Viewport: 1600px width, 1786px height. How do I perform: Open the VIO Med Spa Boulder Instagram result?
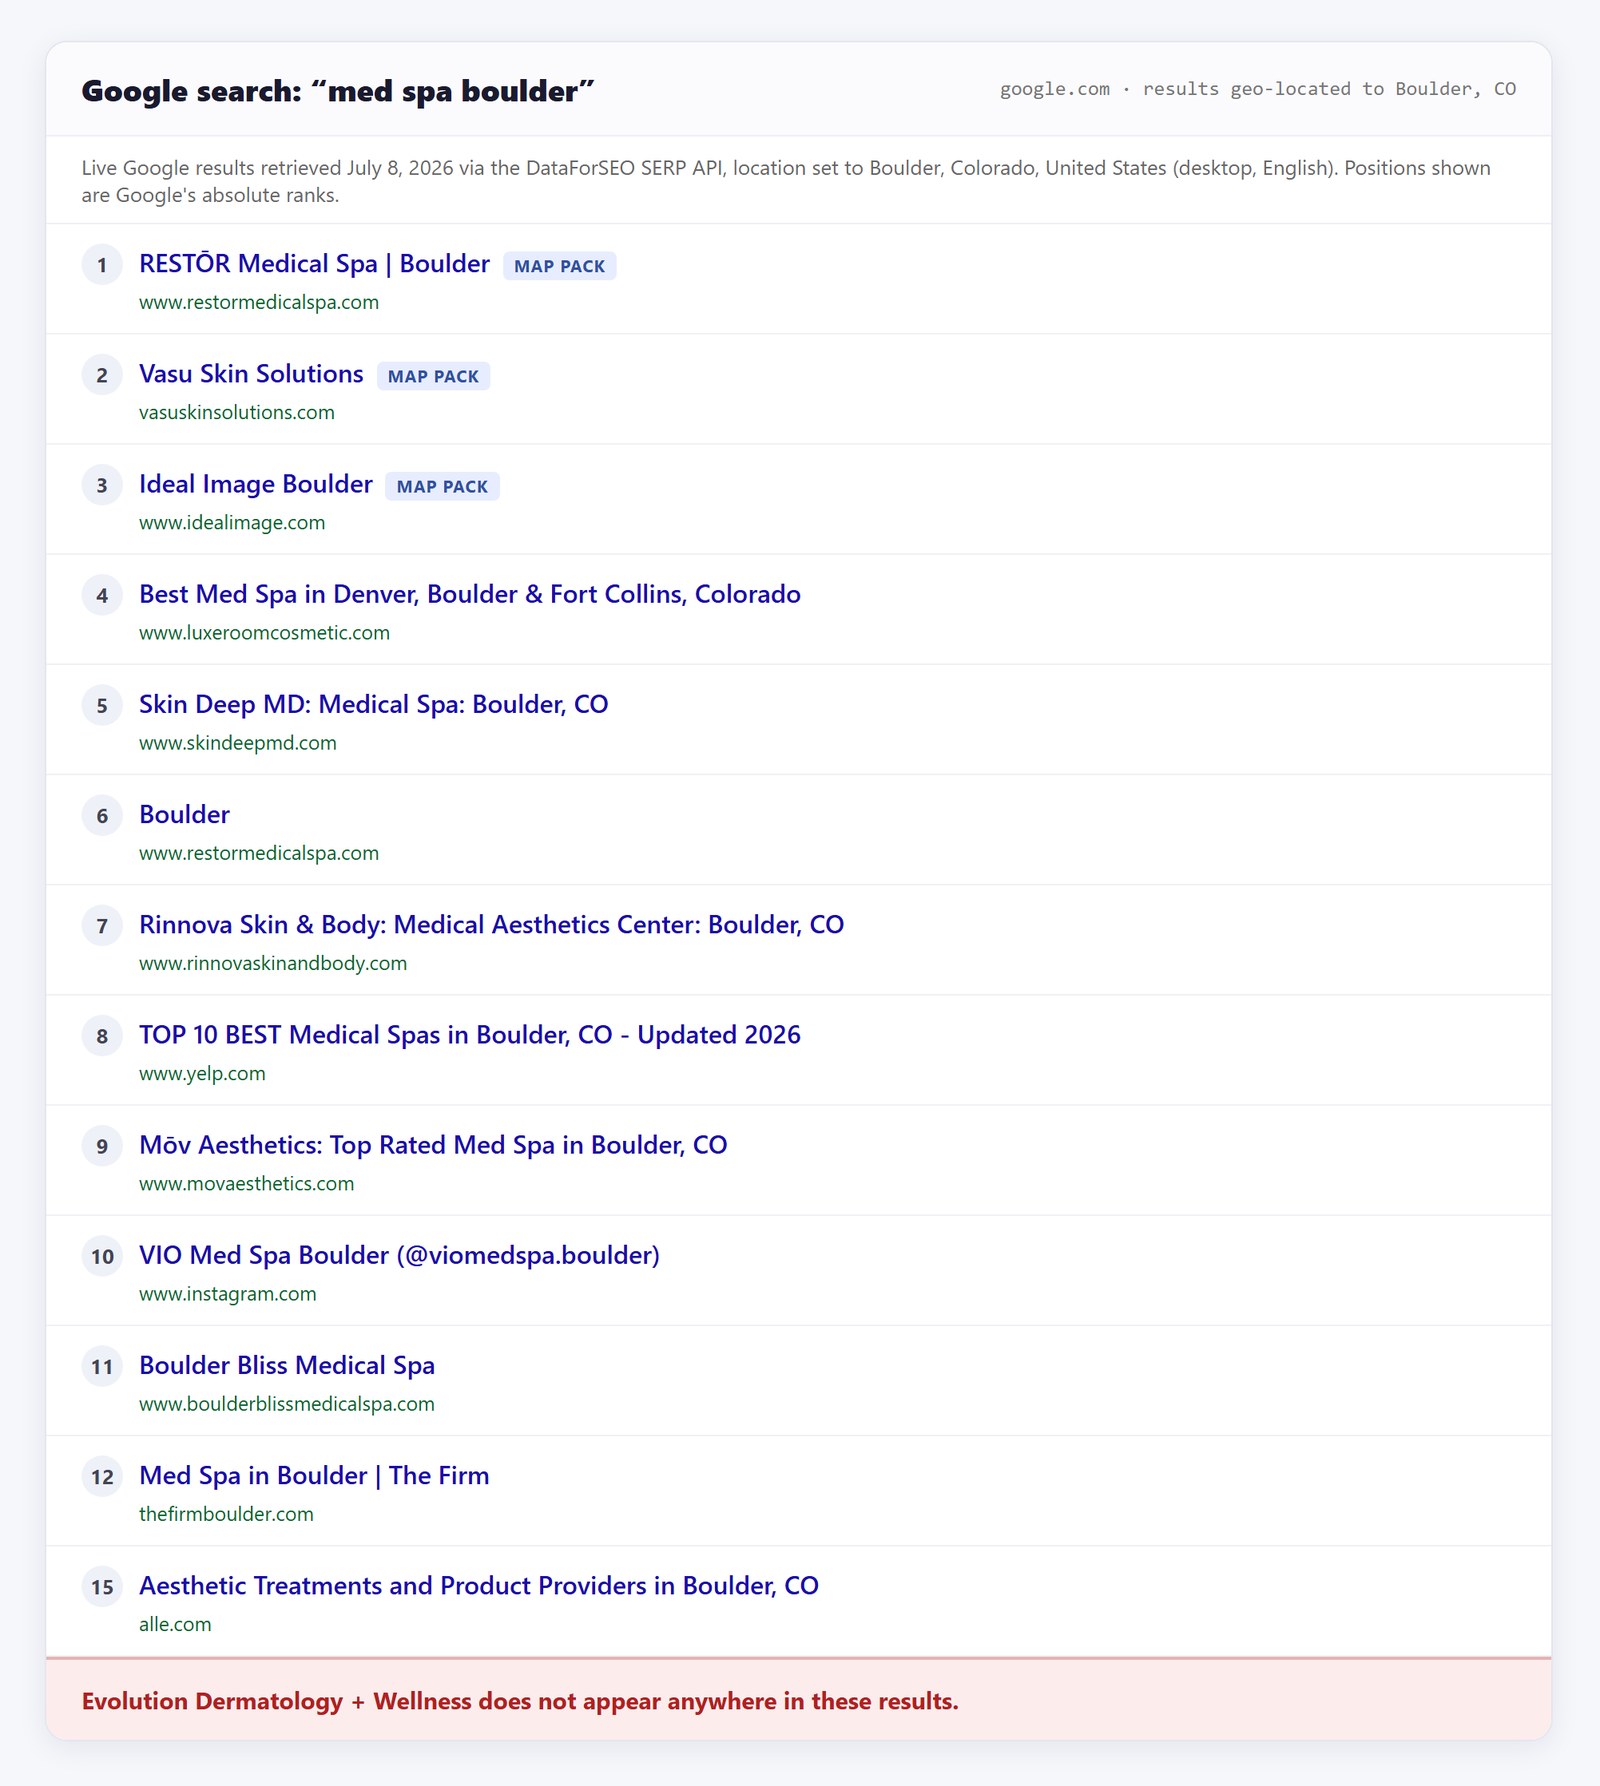pyautogui.click(x=399, y=1255)
